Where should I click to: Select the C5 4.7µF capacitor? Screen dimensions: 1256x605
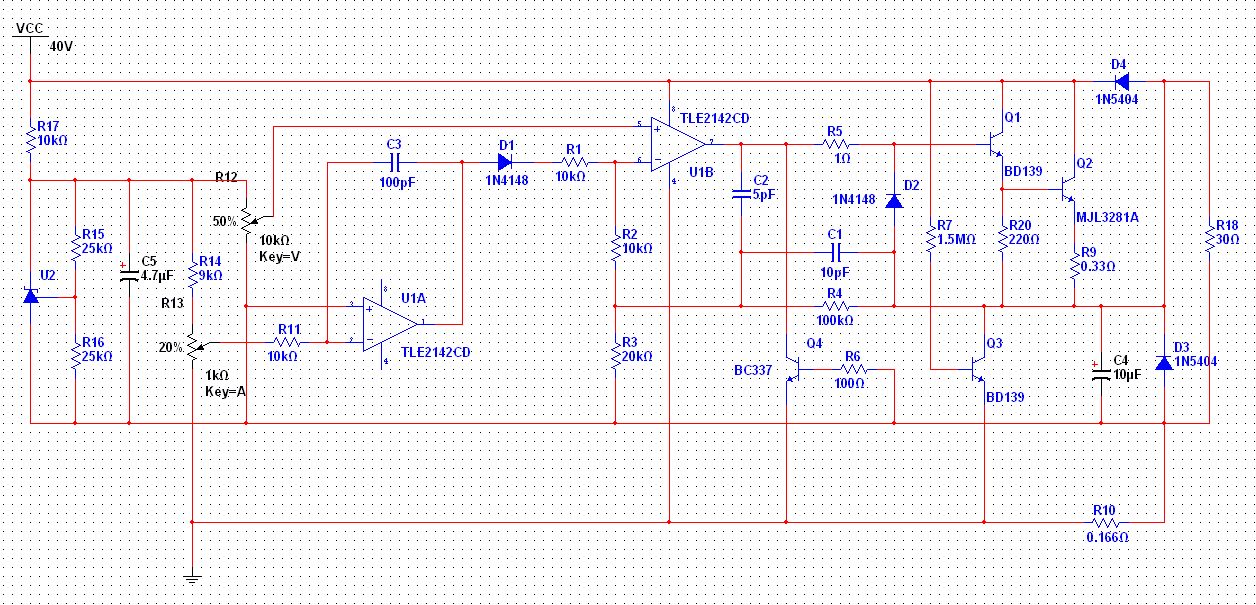(x=130, y=274)
